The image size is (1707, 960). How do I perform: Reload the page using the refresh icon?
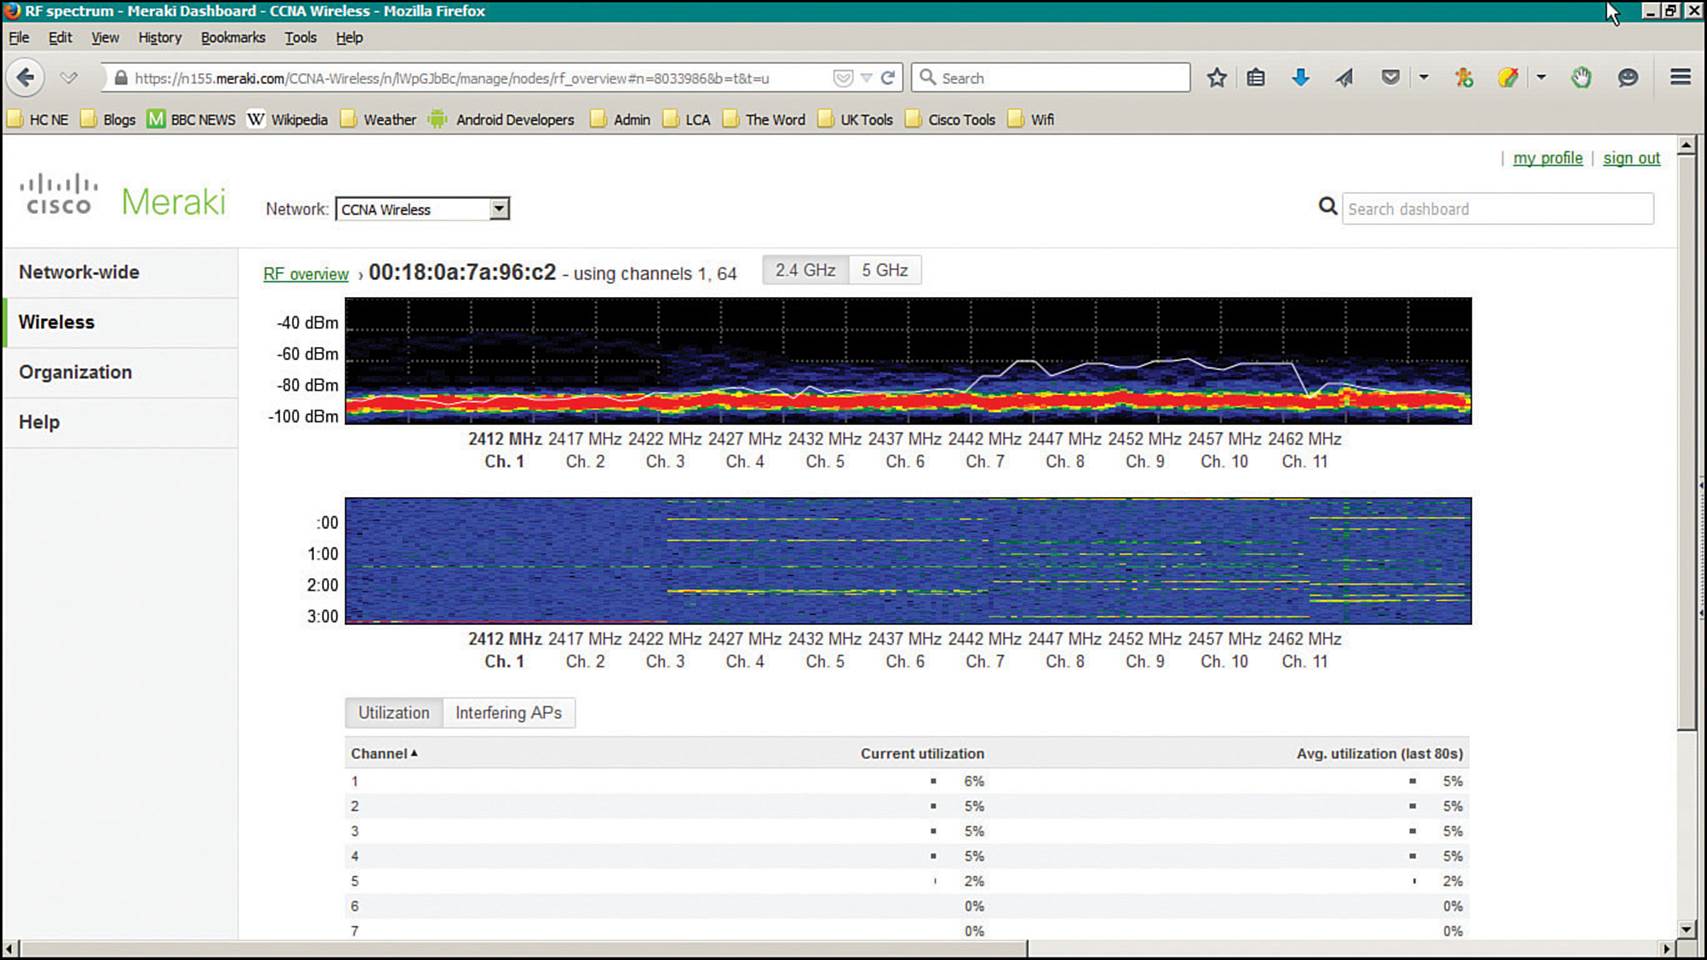click(887, 77)
